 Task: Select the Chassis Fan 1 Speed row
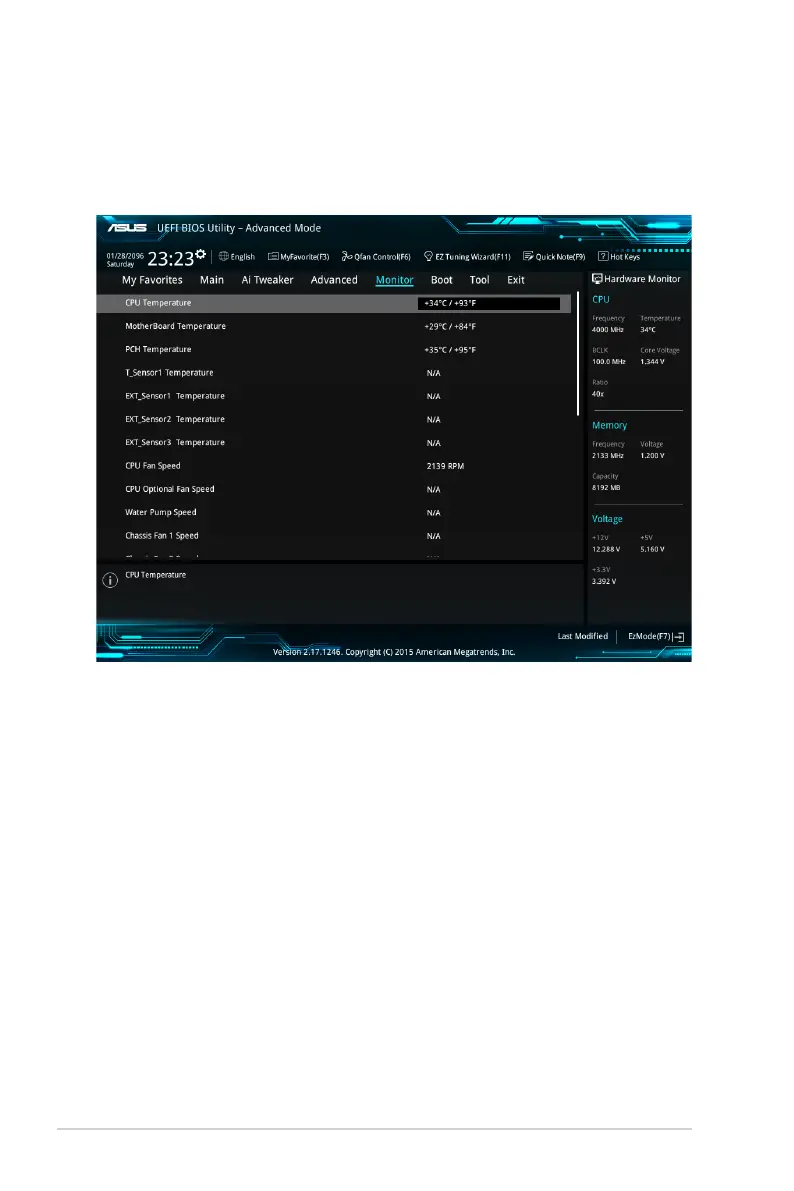point(334,536)
